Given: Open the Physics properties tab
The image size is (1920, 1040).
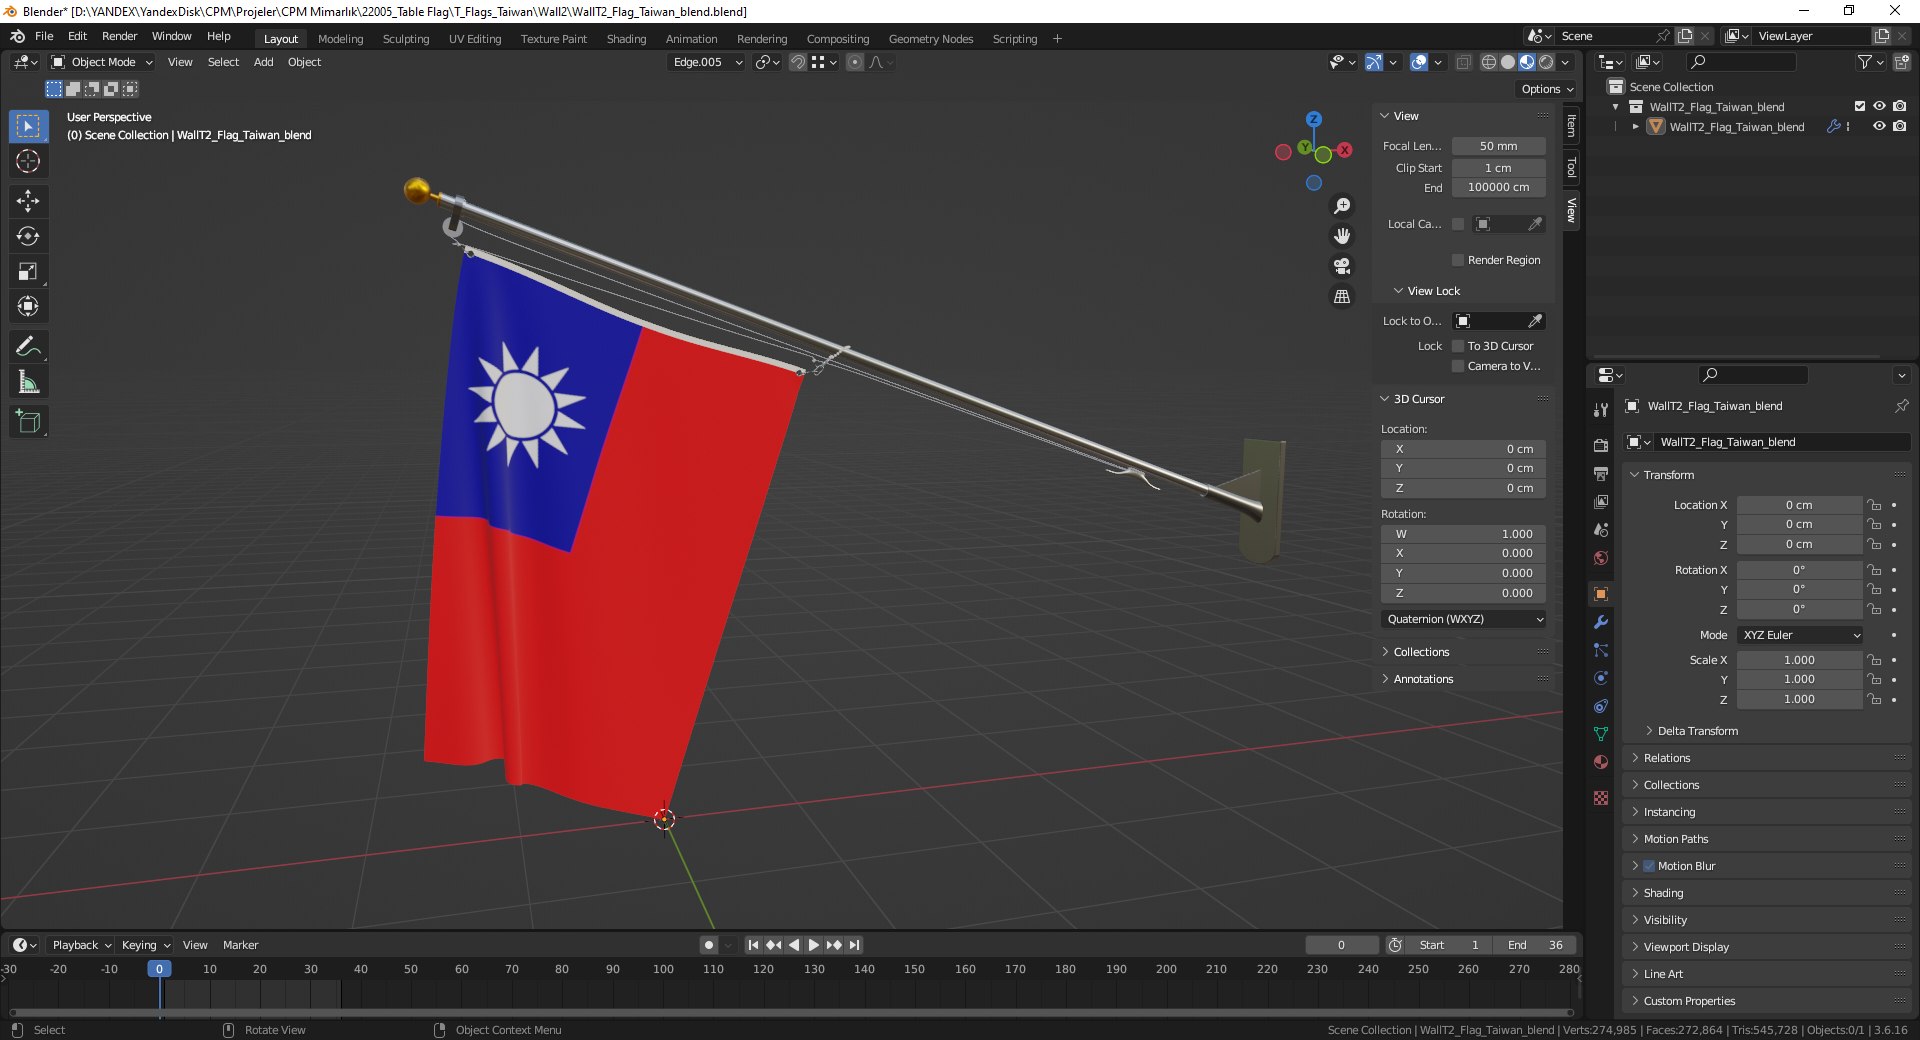Looking at the screenshot, I should (x=1601, y=678).
